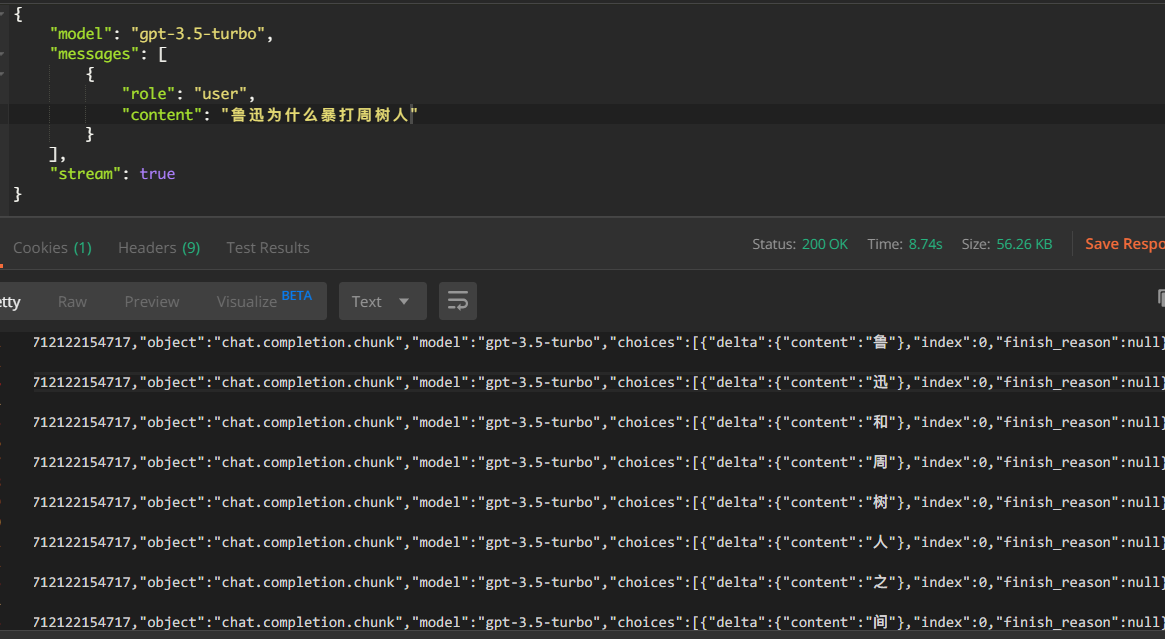
Task: Click the "role" key in request body
Action: click(148, 94)
